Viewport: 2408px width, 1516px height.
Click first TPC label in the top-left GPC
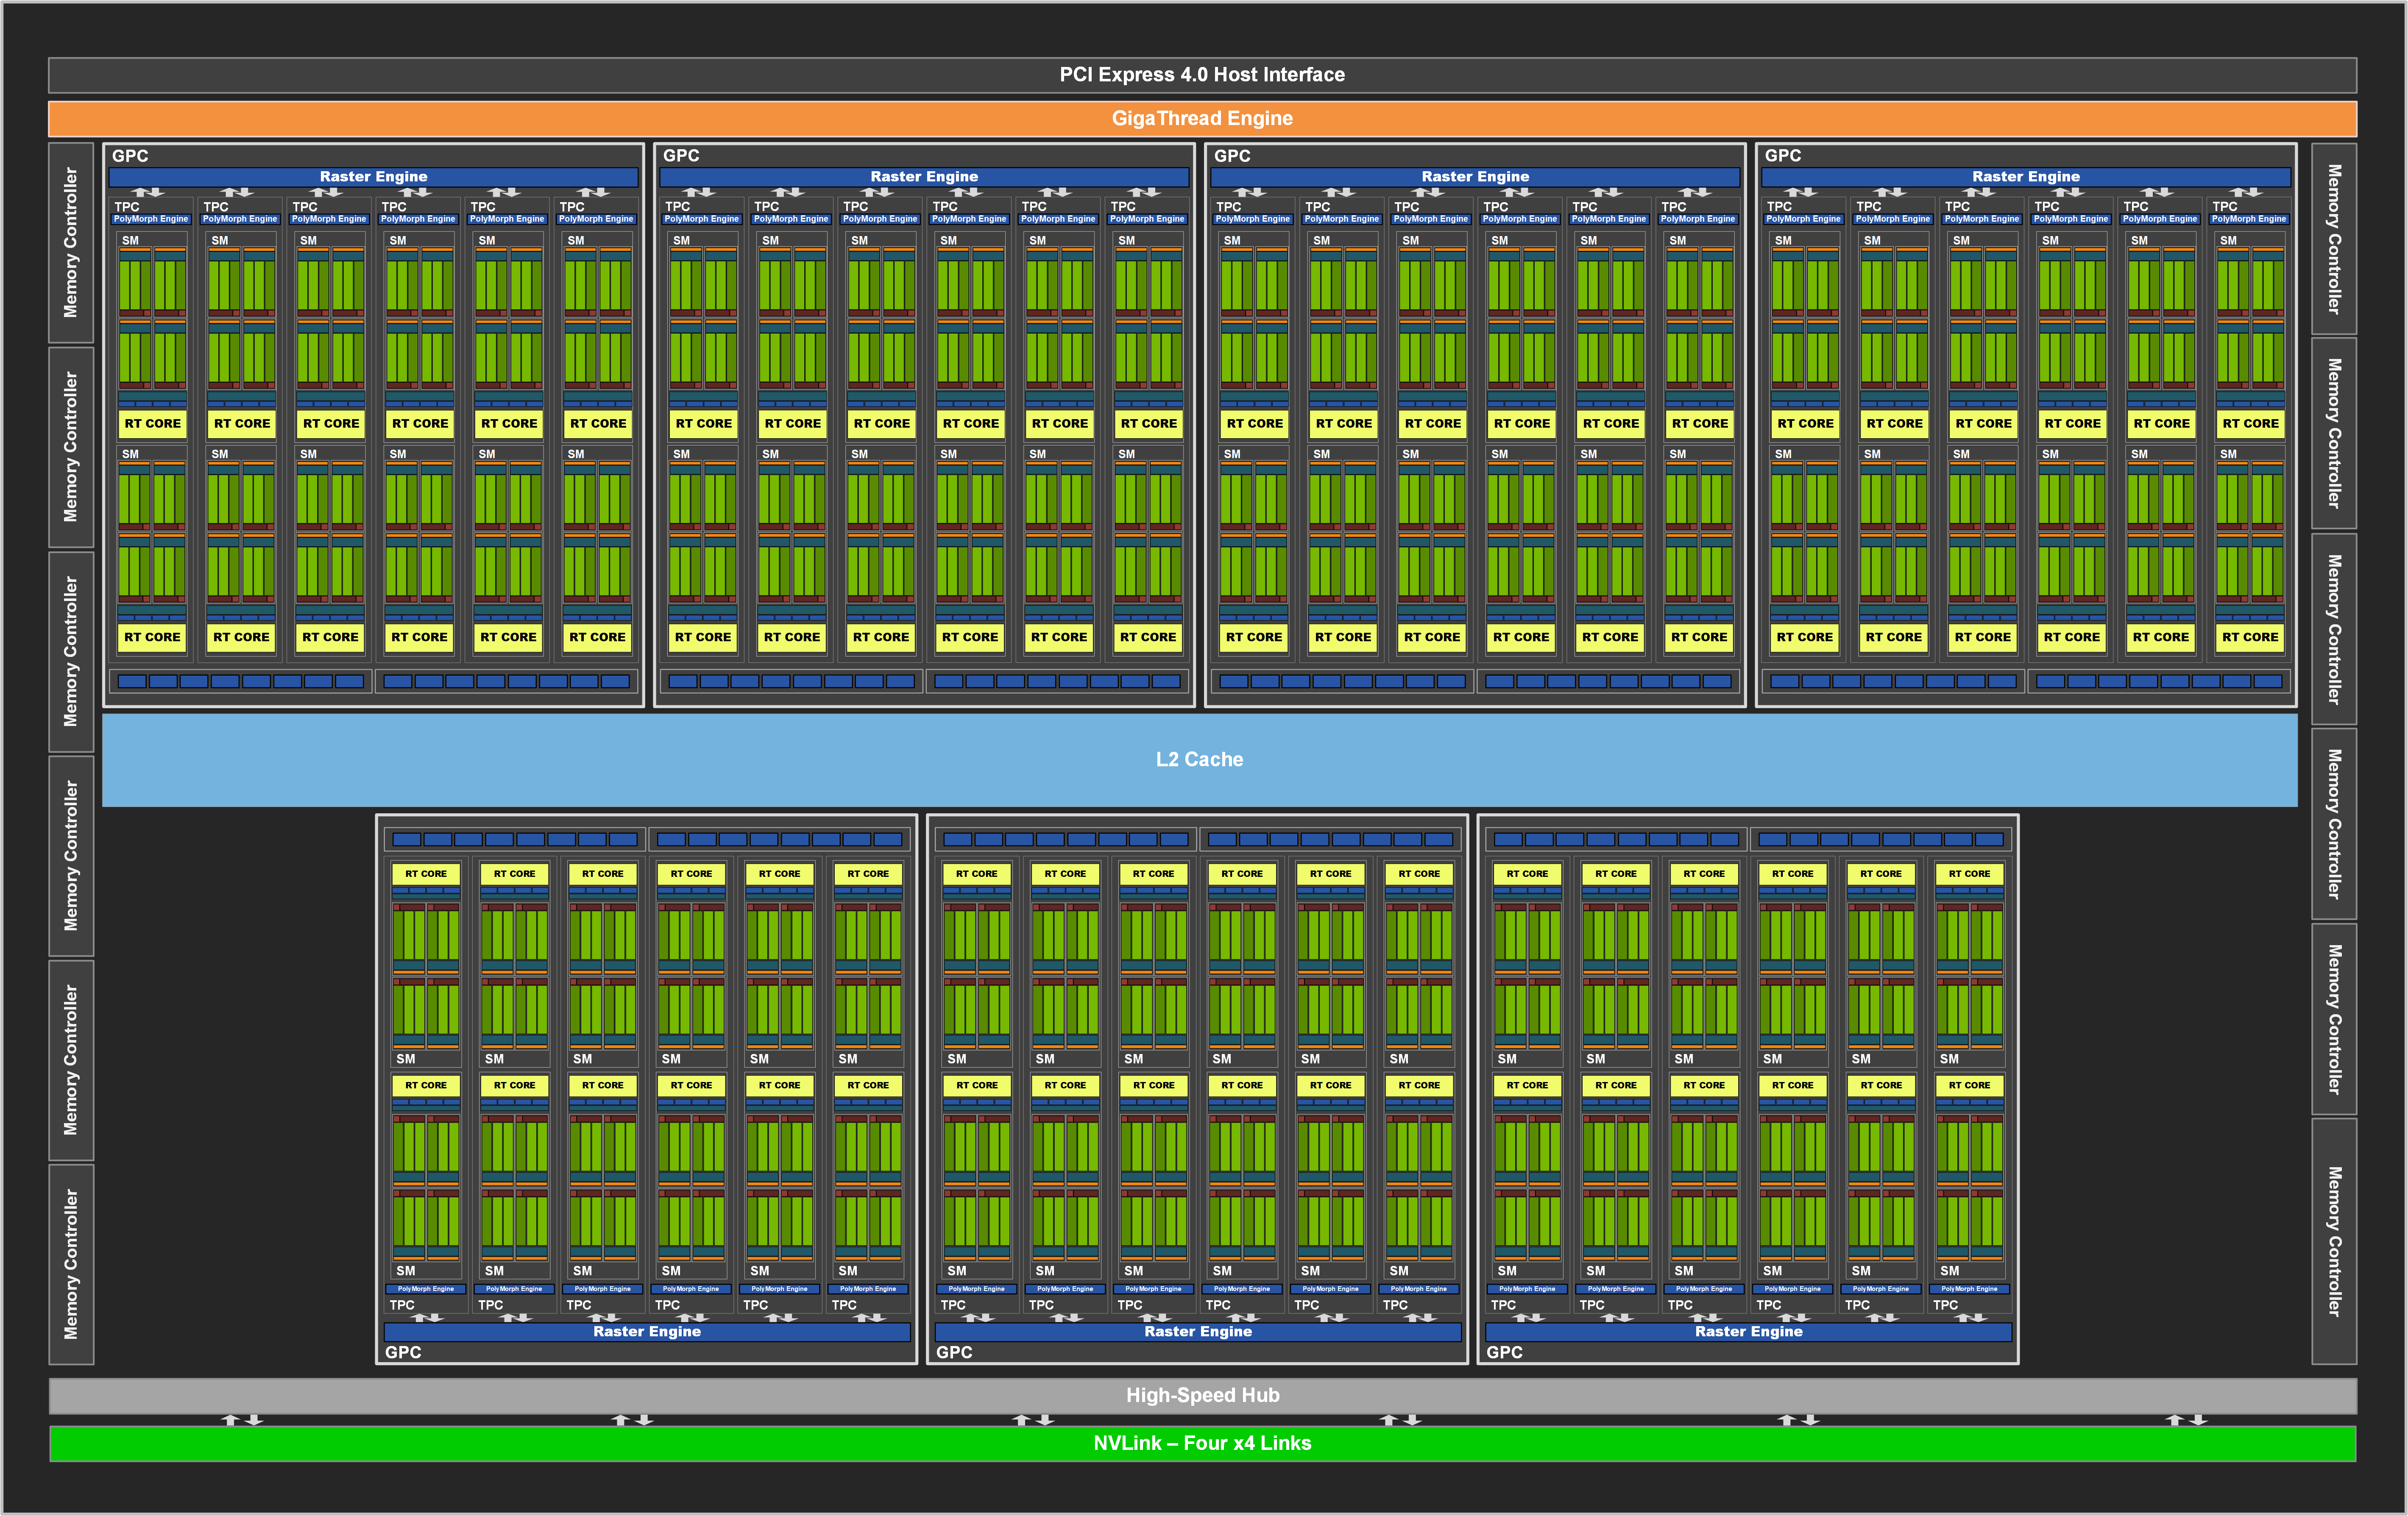tap(127, 207)
